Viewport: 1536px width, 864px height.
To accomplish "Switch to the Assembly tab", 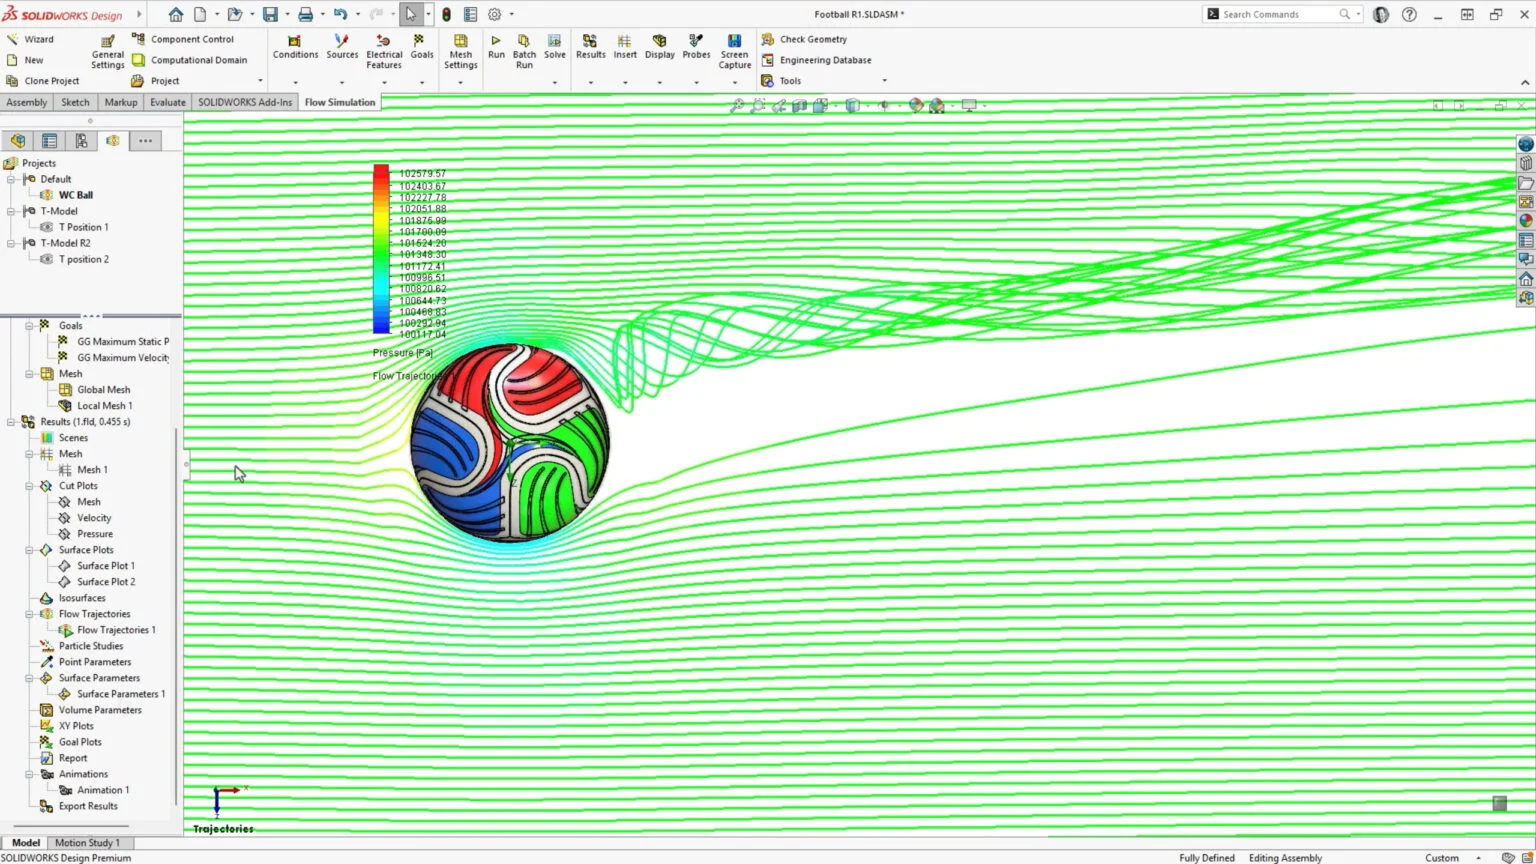I will coord(27,102).
